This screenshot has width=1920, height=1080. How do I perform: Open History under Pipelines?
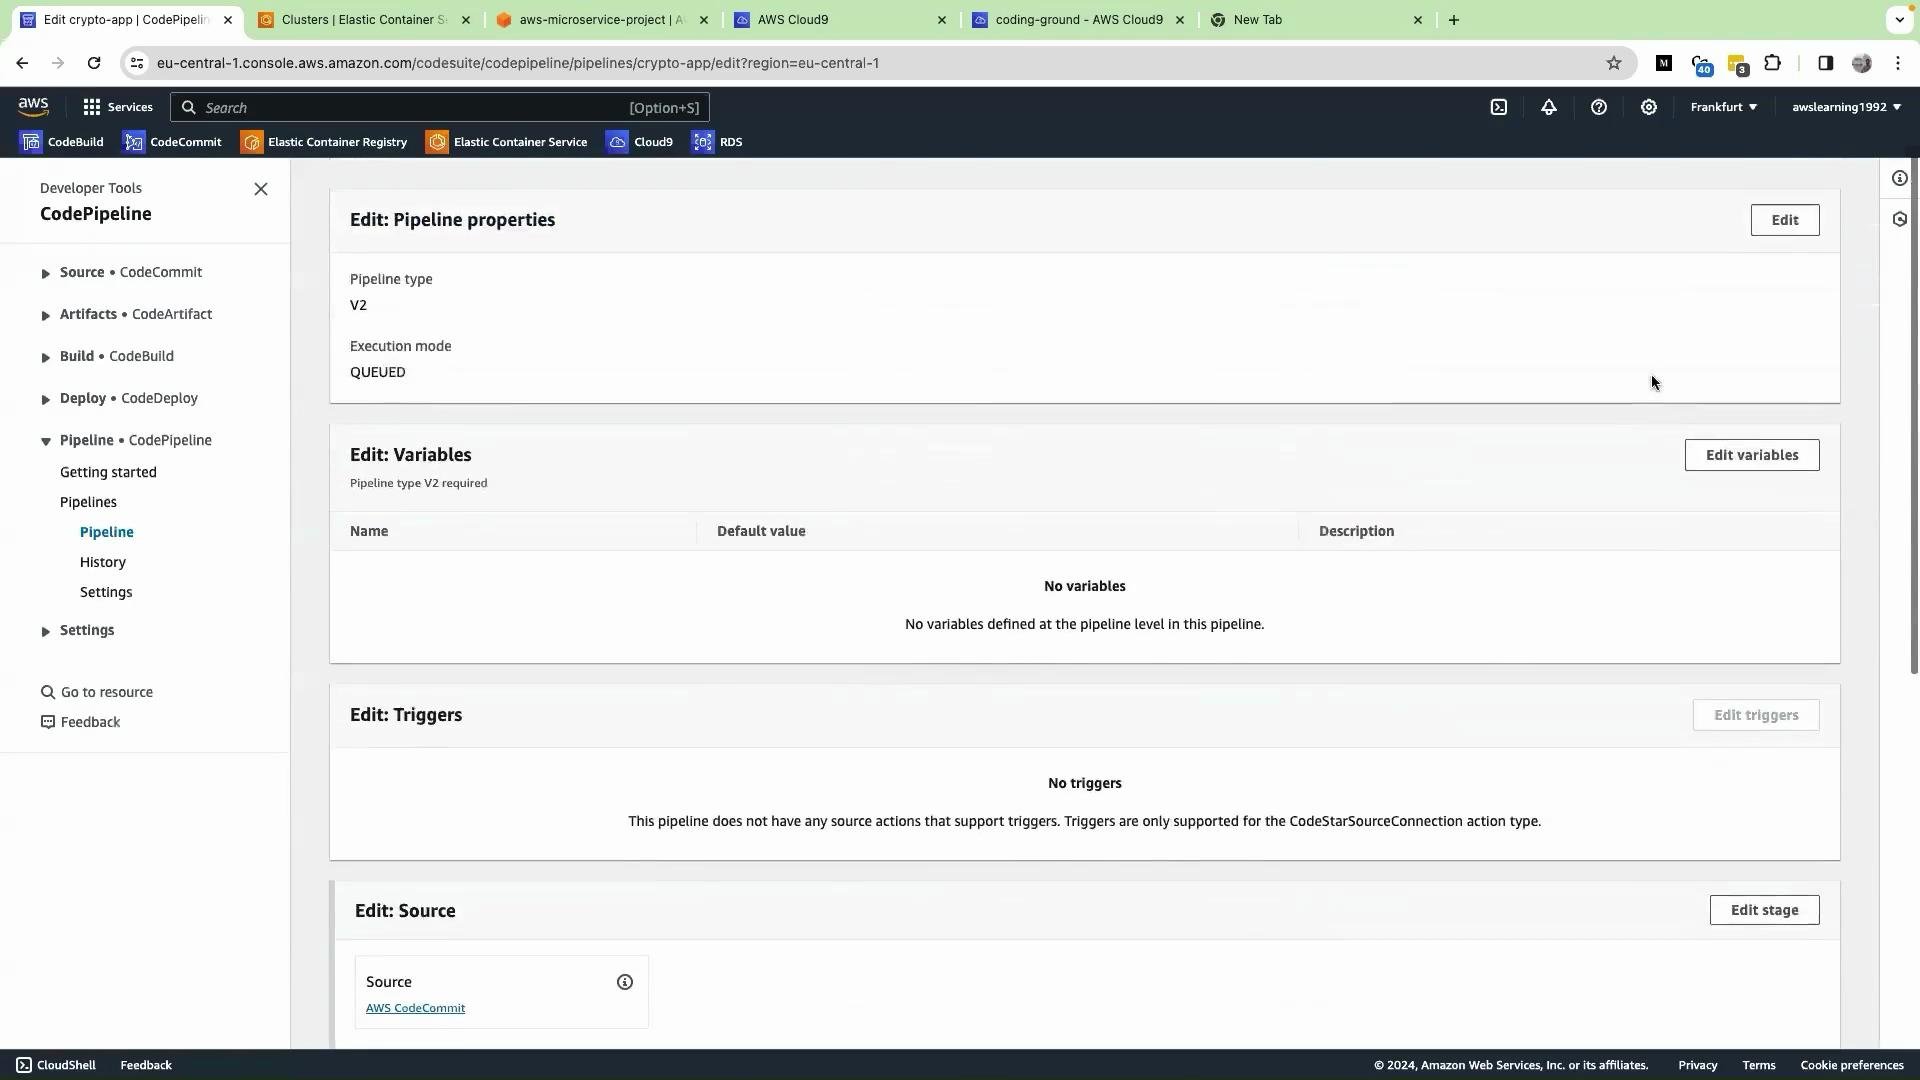103,563
